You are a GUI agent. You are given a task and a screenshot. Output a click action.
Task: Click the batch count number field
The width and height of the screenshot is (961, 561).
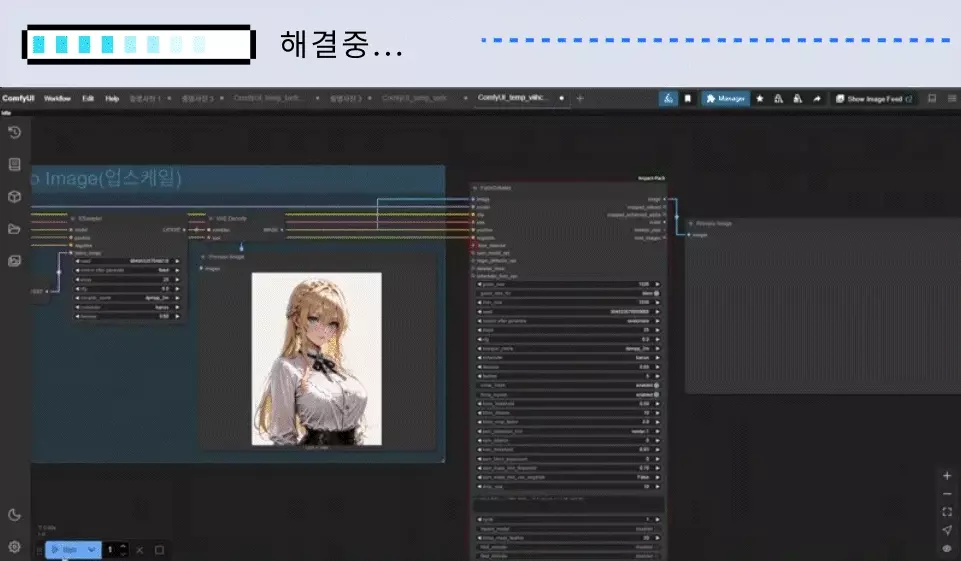[111, 550]
